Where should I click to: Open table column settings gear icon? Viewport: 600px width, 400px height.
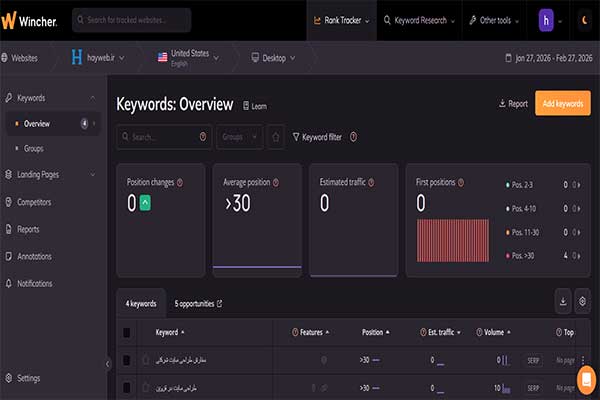pos(582,302)
